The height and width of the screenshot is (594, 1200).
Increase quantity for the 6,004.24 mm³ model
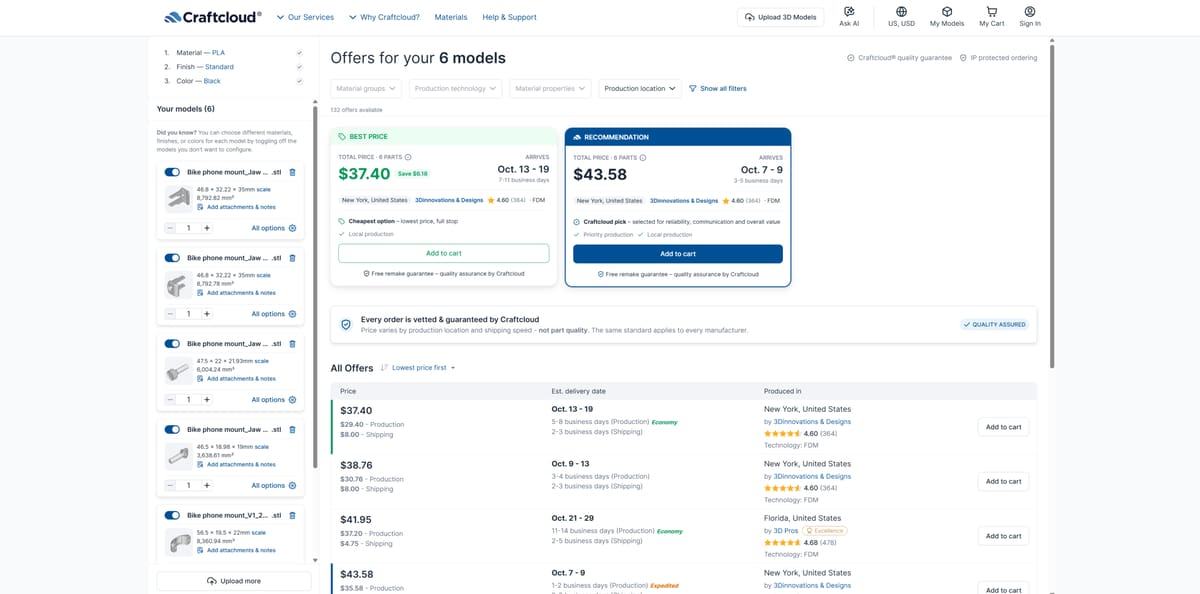207,399
